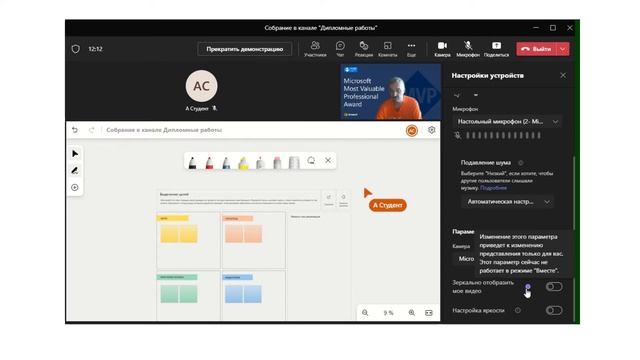The height and width of the screenshot is (360, 640).
Task: Click the red Выйти leave button
Action: point(536,49)
